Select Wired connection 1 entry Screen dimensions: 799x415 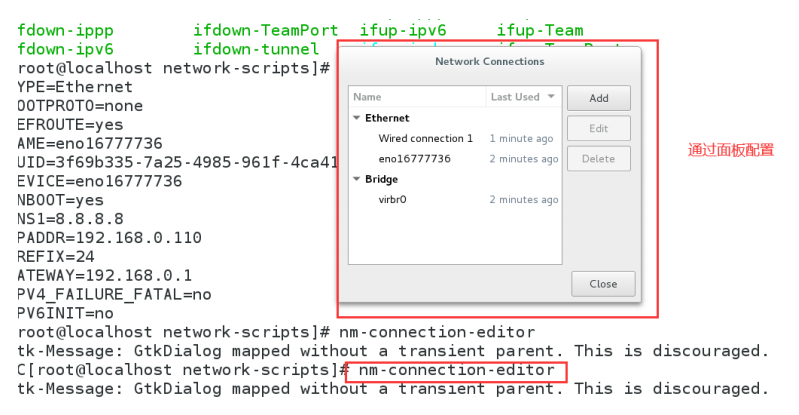(x=425, y=138)
